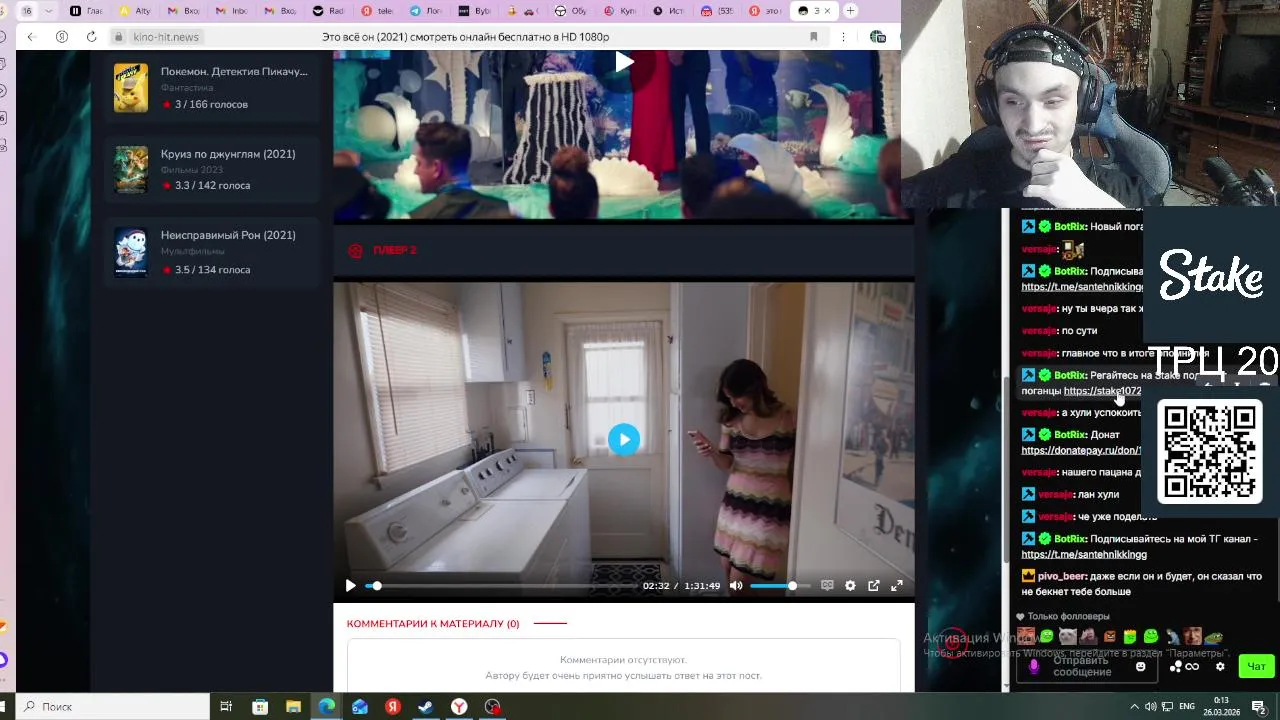Select the ПЛЕЕР 2 player label
The width and height of the screenshot is (1280, 720).
click(394, 250)
